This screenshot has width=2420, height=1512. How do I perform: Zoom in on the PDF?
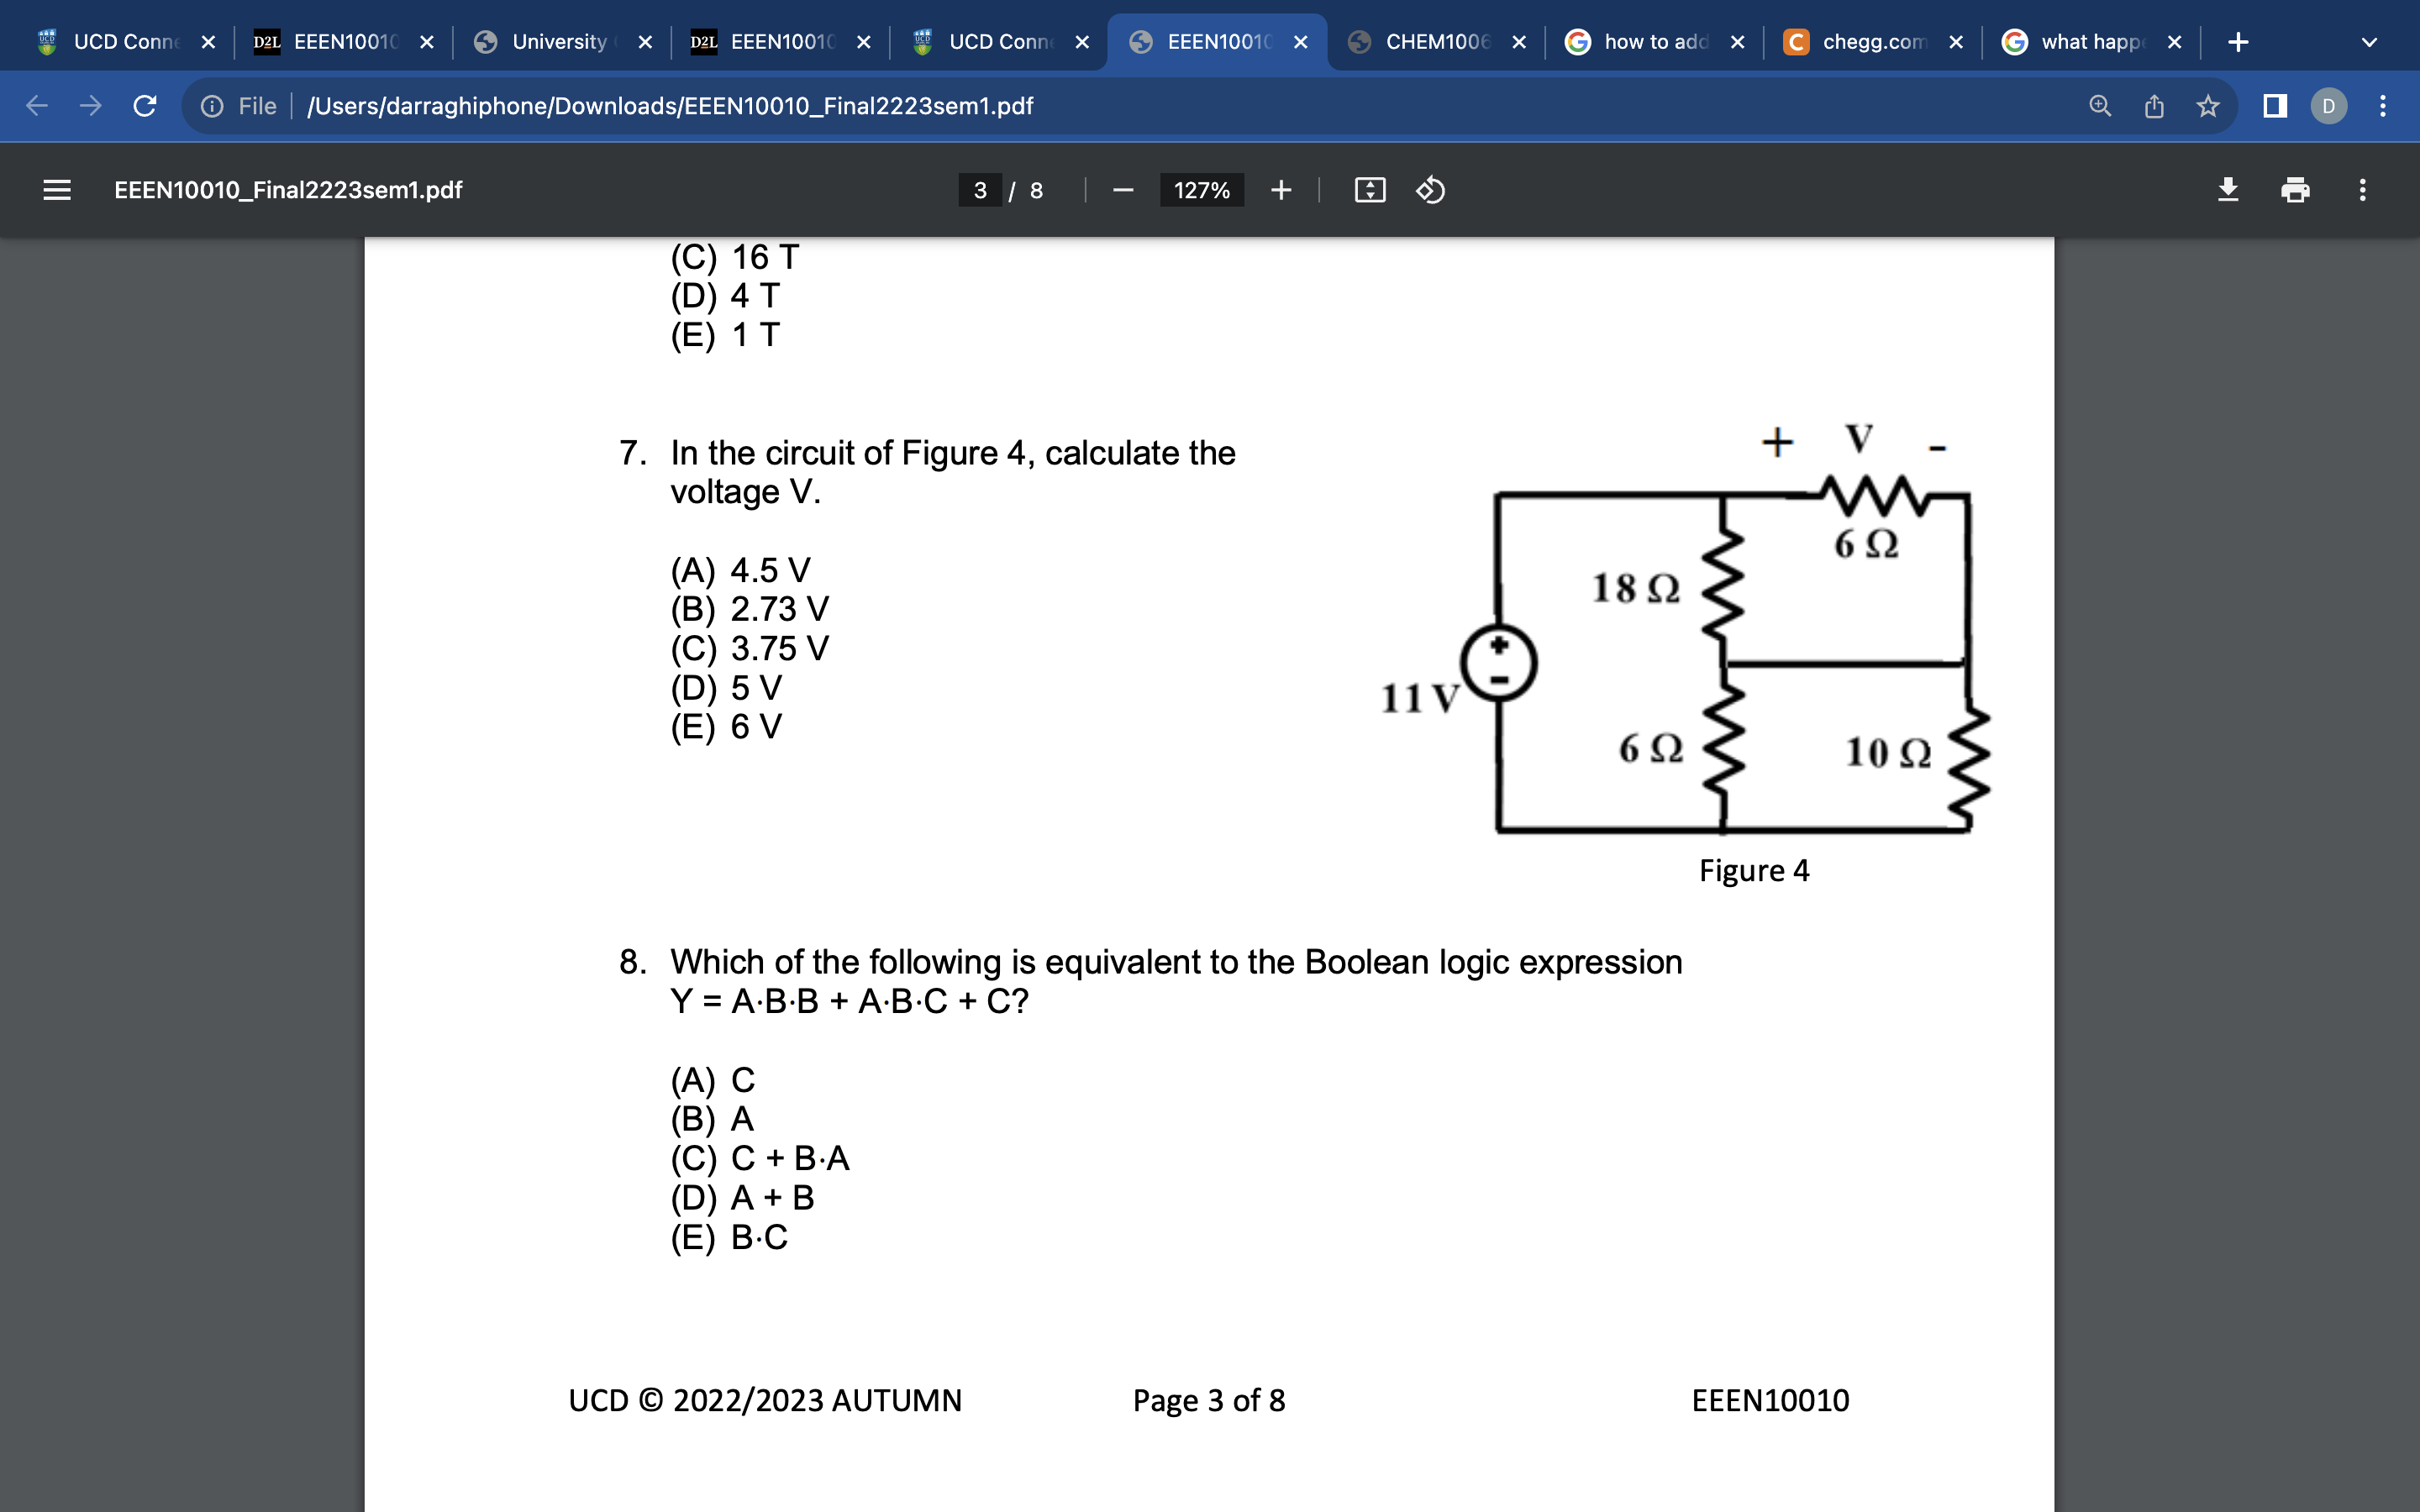click(x=1281, y=190)
